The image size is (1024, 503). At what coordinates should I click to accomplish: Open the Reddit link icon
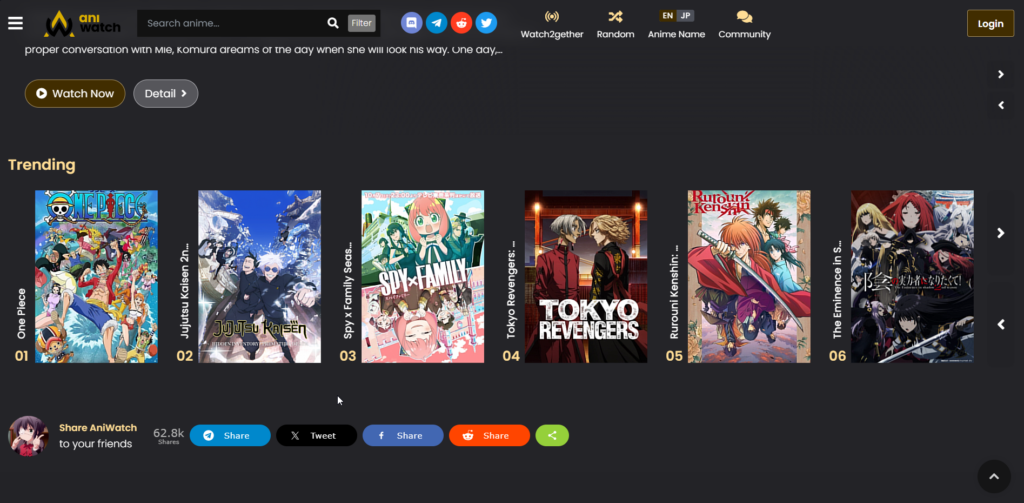pyautogui.click(x=461, y=23)
